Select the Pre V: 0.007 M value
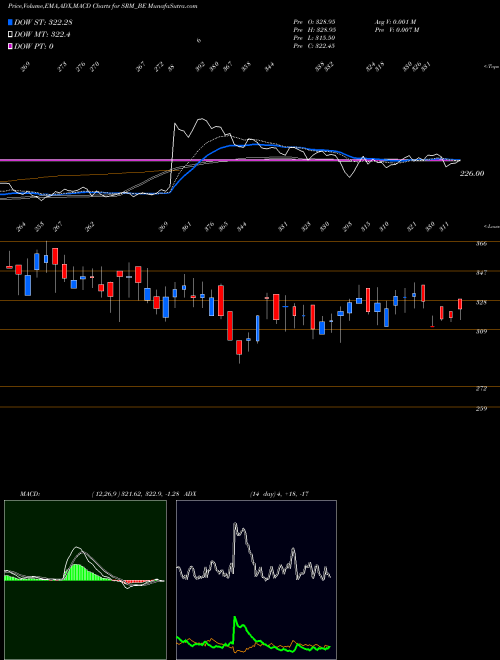Screen dimensions: 500x660 395,29
